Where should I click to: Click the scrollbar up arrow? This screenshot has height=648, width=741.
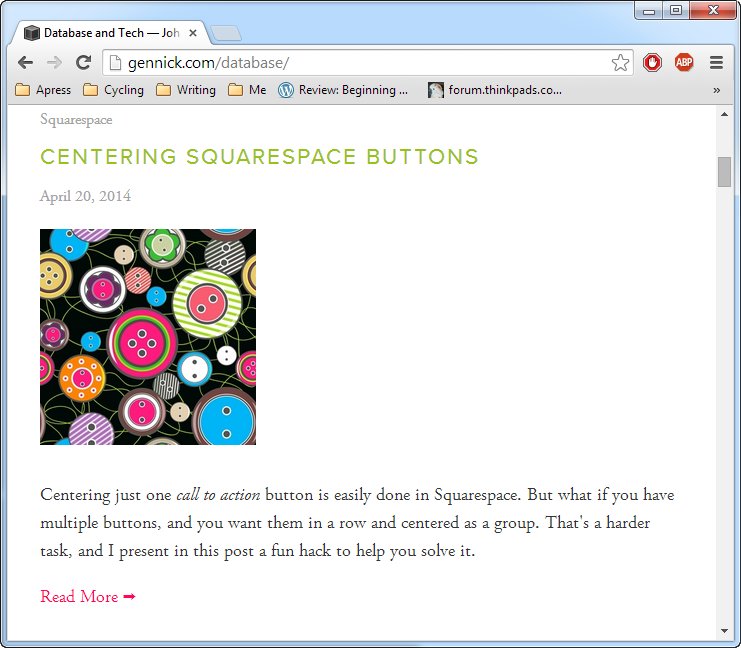click(x=724, y=114)
